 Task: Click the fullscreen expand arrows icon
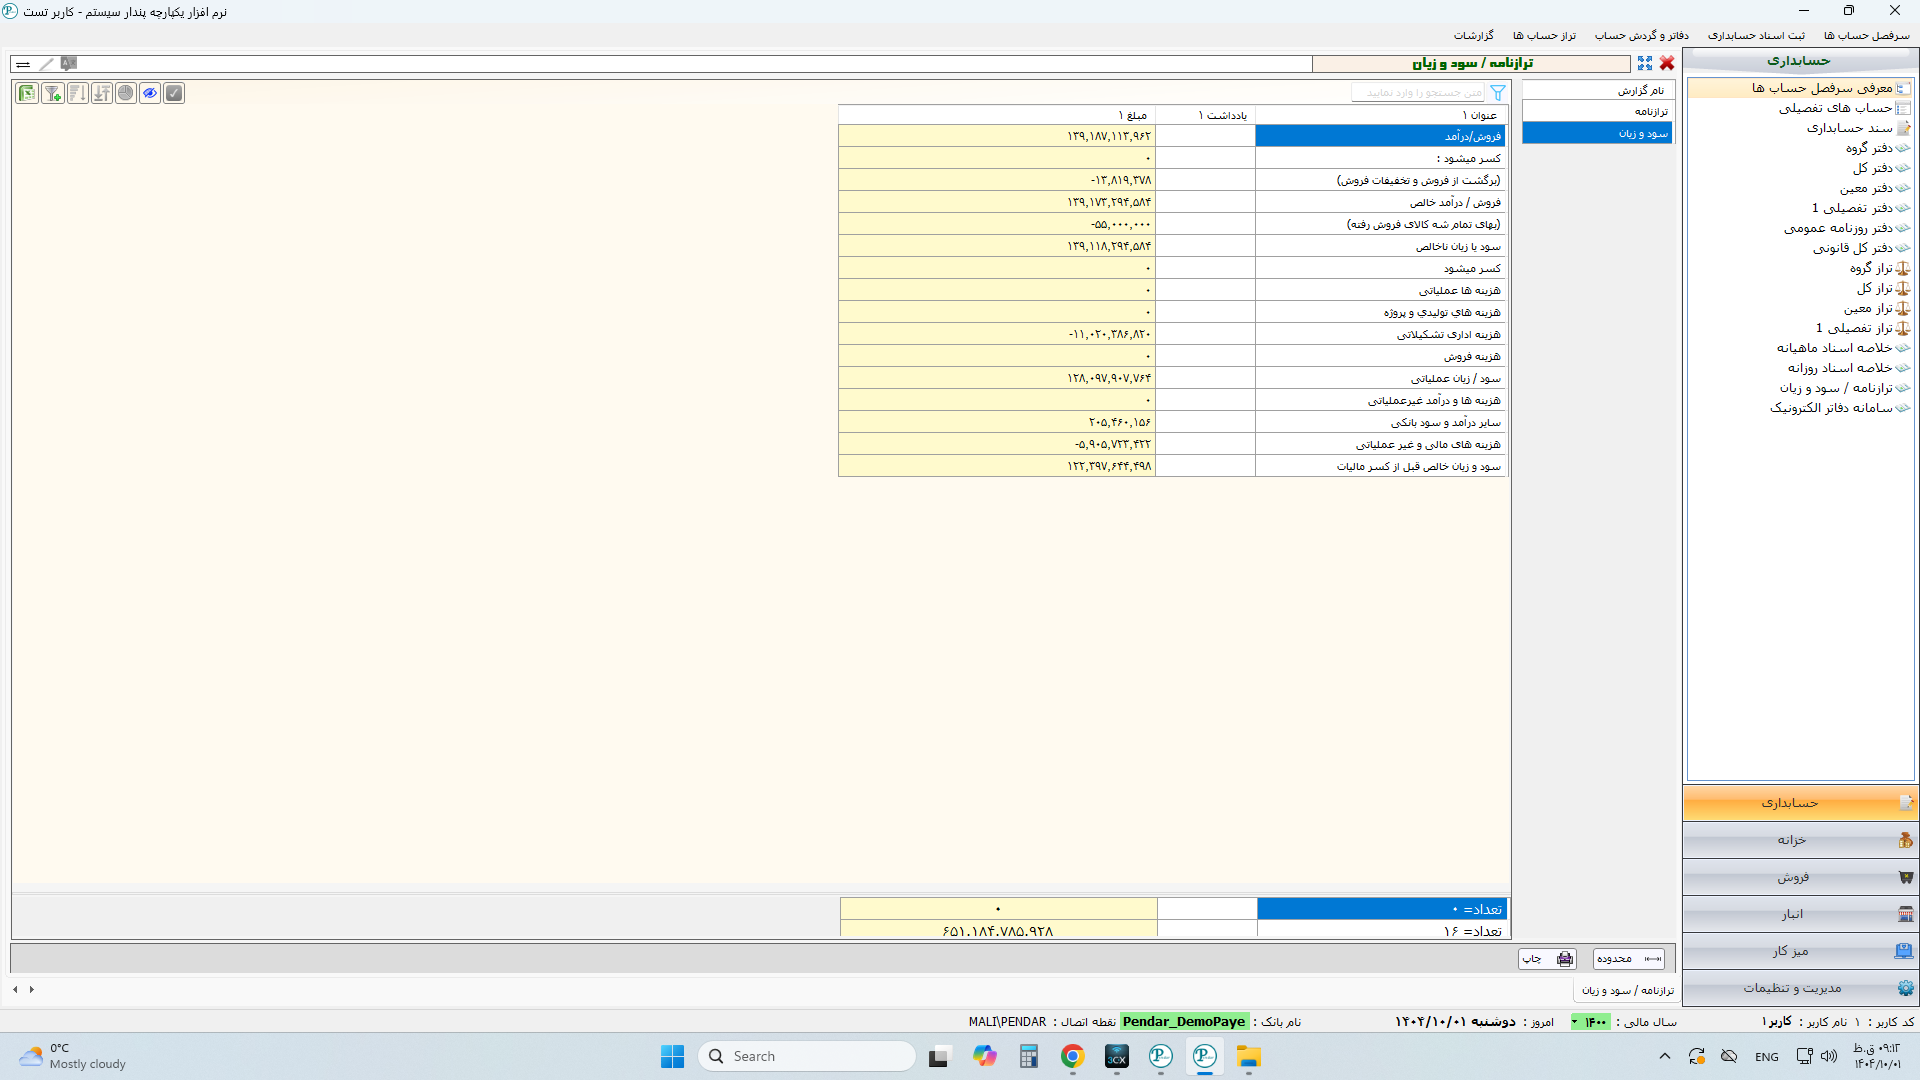(x=1645, y=63)
